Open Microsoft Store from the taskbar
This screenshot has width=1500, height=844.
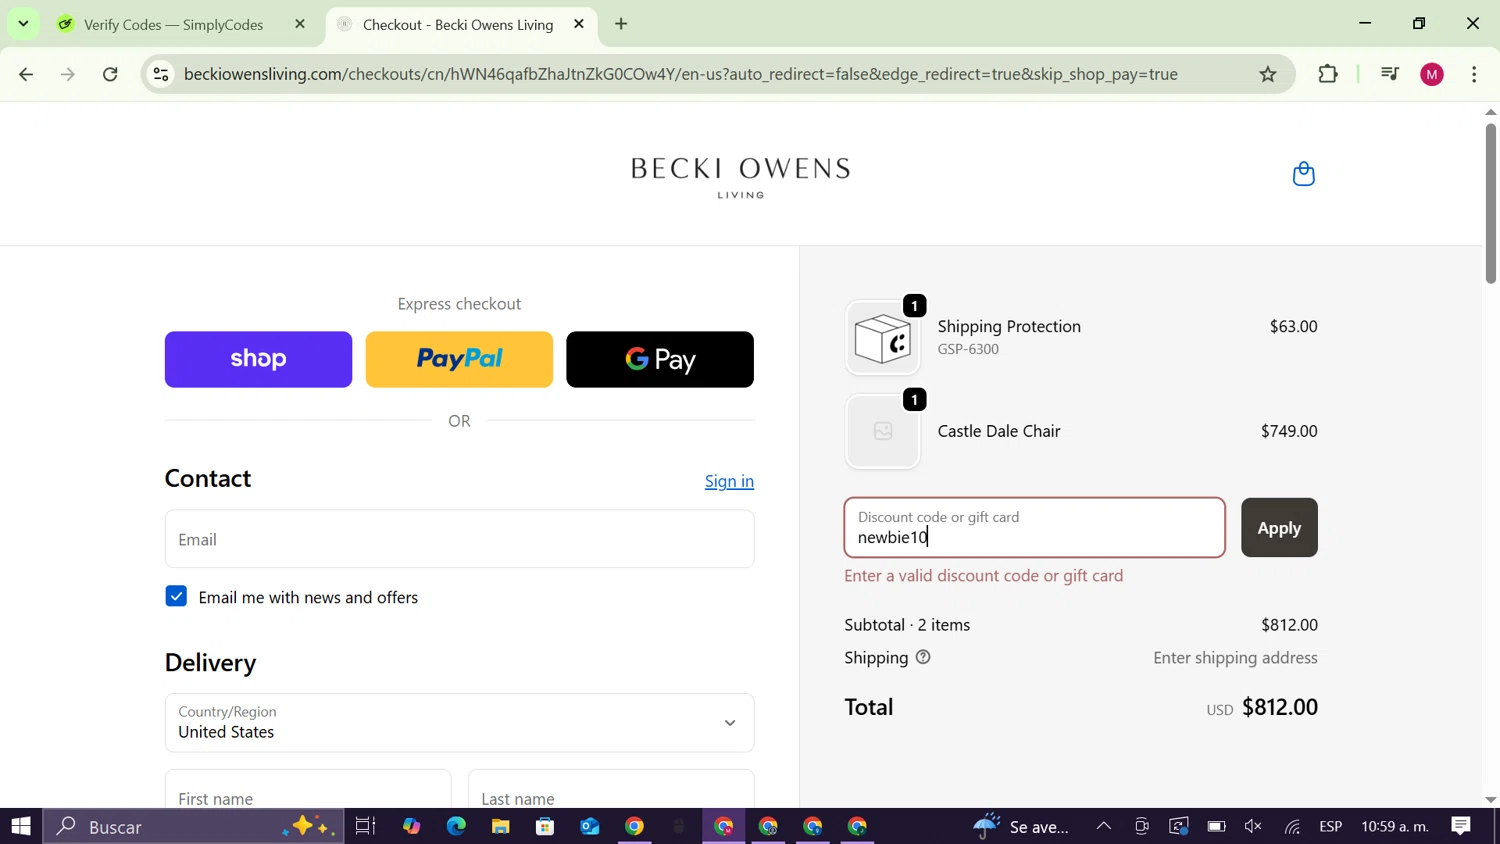point(545,826)
